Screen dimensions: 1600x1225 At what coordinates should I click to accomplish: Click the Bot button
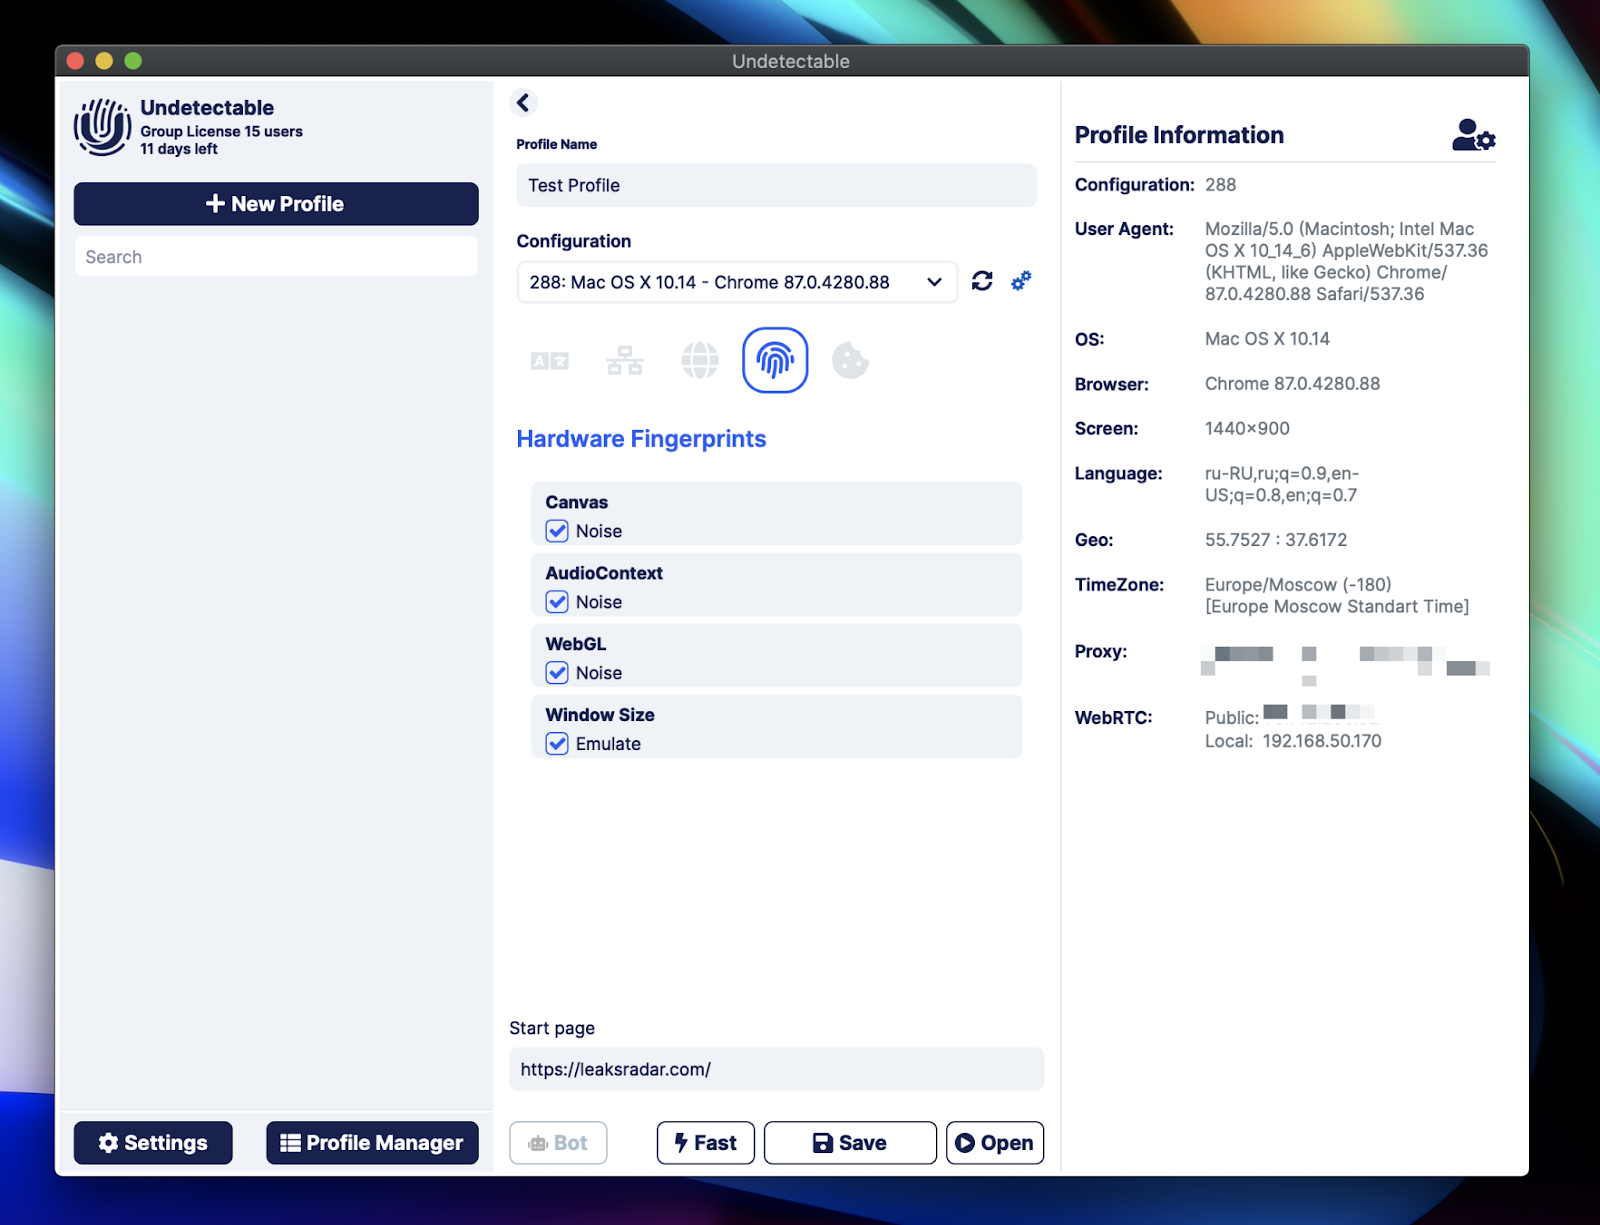pos(558,1143)
